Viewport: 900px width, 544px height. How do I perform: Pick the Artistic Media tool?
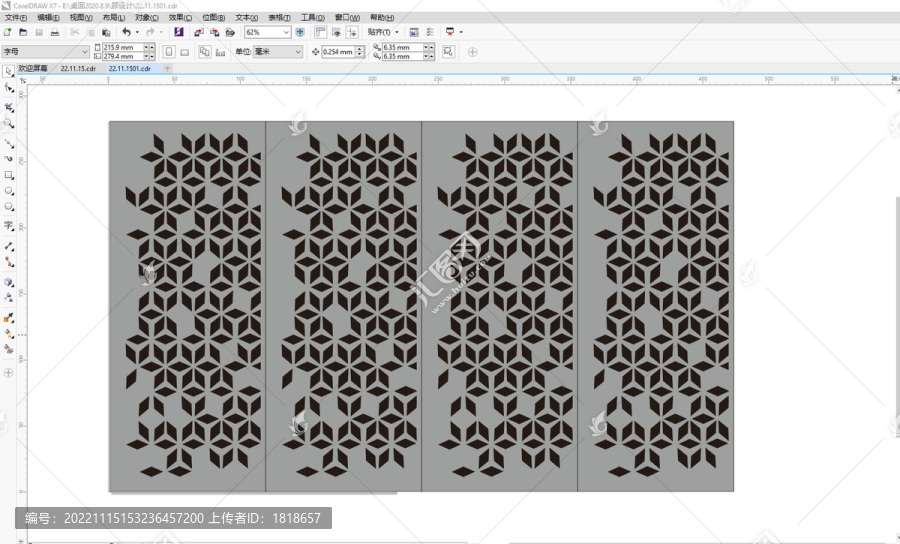pos(9,158)
